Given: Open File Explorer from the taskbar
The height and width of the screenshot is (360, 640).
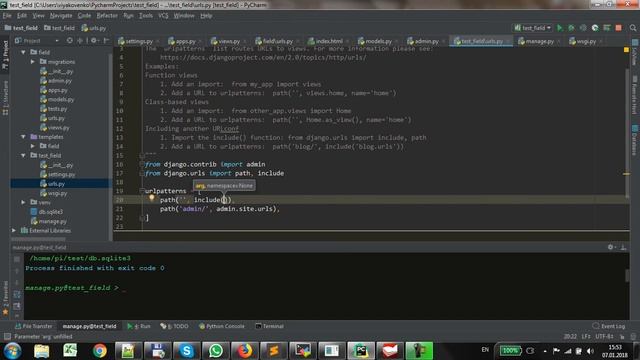Looking at the screenshot, I should (41, 351).
